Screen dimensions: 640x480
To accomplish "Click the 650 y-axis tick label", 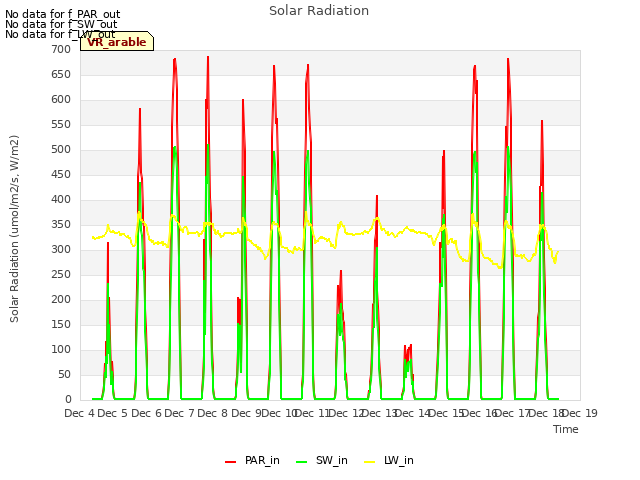I will (61, 75).
